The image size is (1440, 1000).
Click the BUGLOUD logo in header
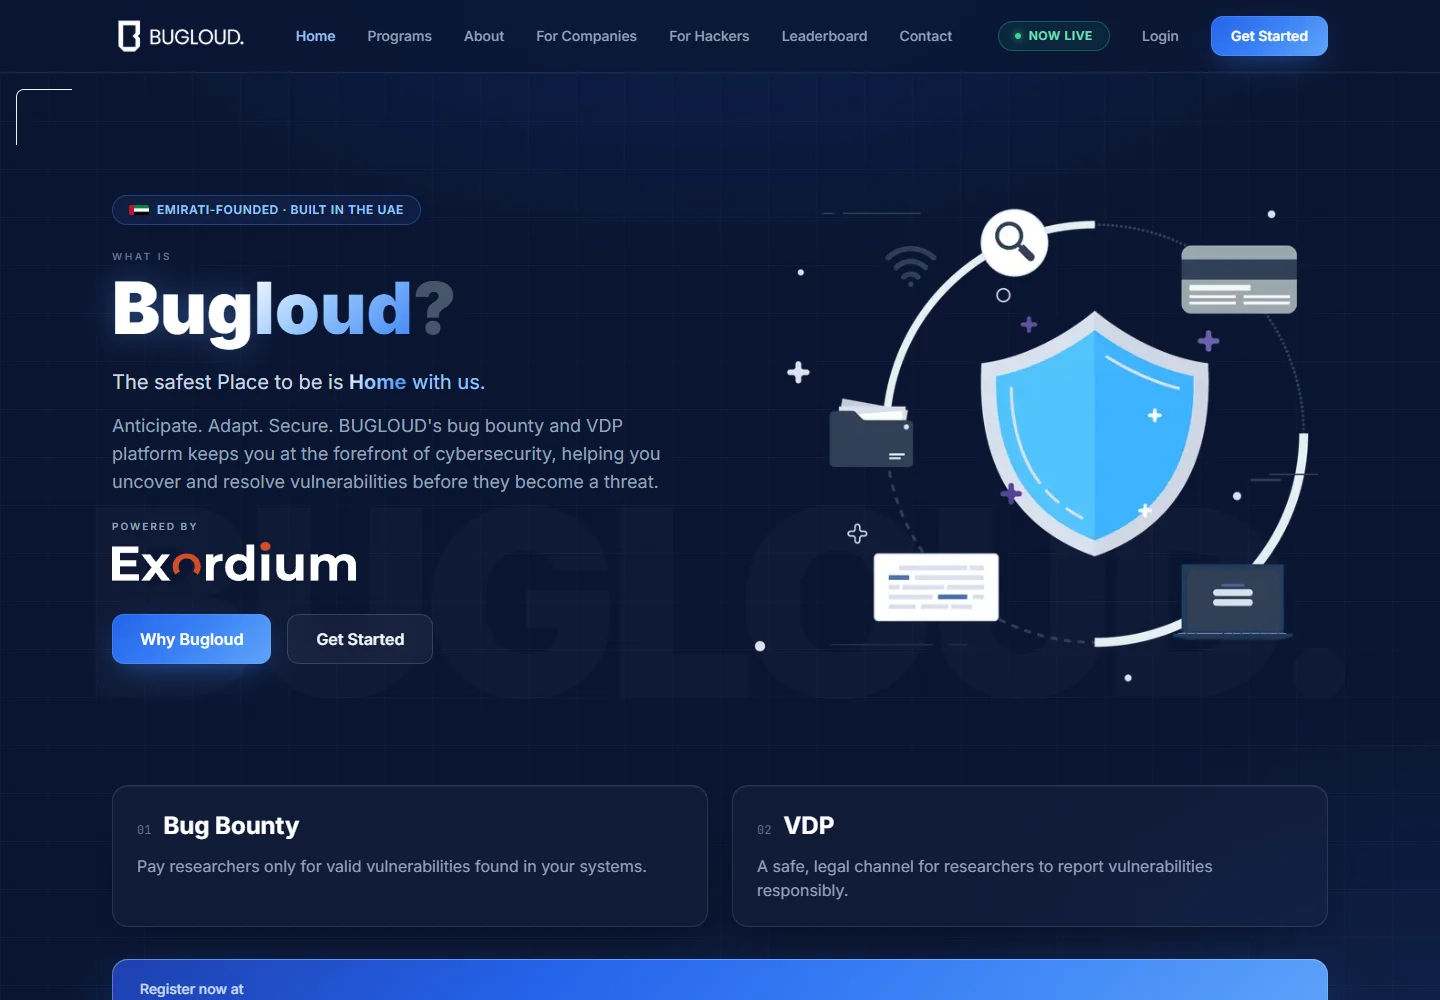coord(181,36)
